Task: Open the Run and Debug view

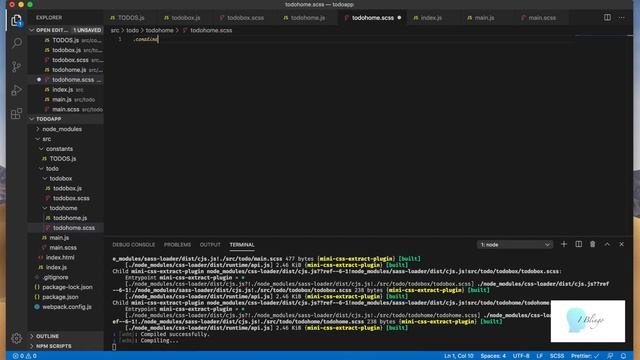Action: (x=16, y=90)
